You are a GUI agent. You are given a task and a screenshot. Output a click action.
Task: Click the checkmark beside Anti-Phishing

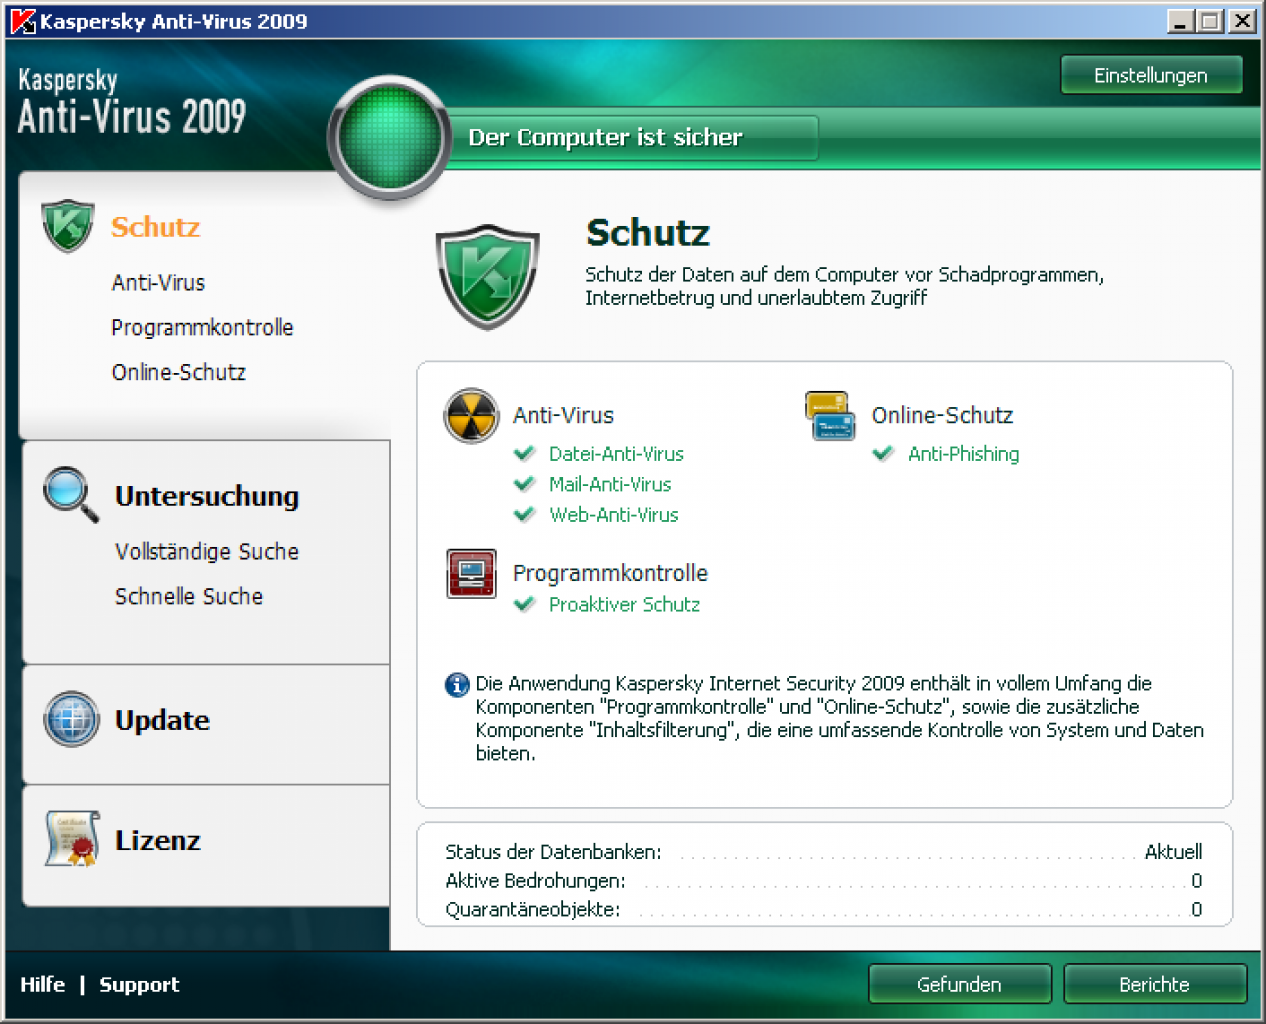coord(883,454)
